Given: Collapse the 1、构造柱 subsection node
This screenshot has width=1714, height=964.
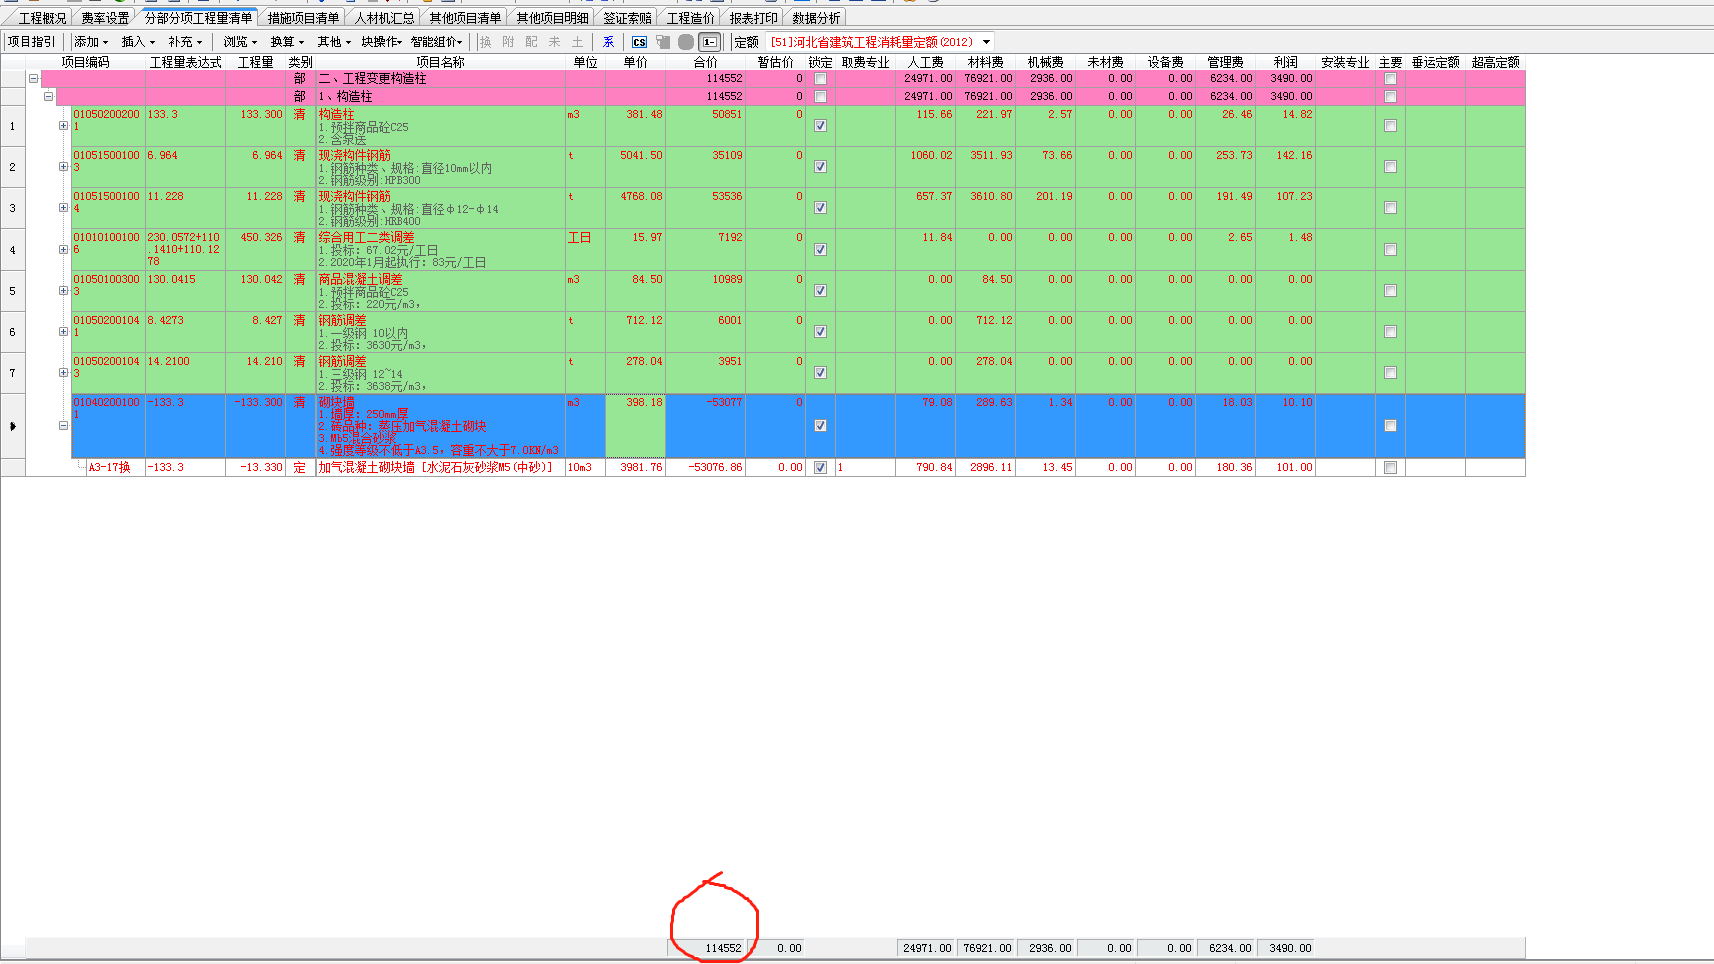Looking at the screenshot, I should click(x=48, y=97).
